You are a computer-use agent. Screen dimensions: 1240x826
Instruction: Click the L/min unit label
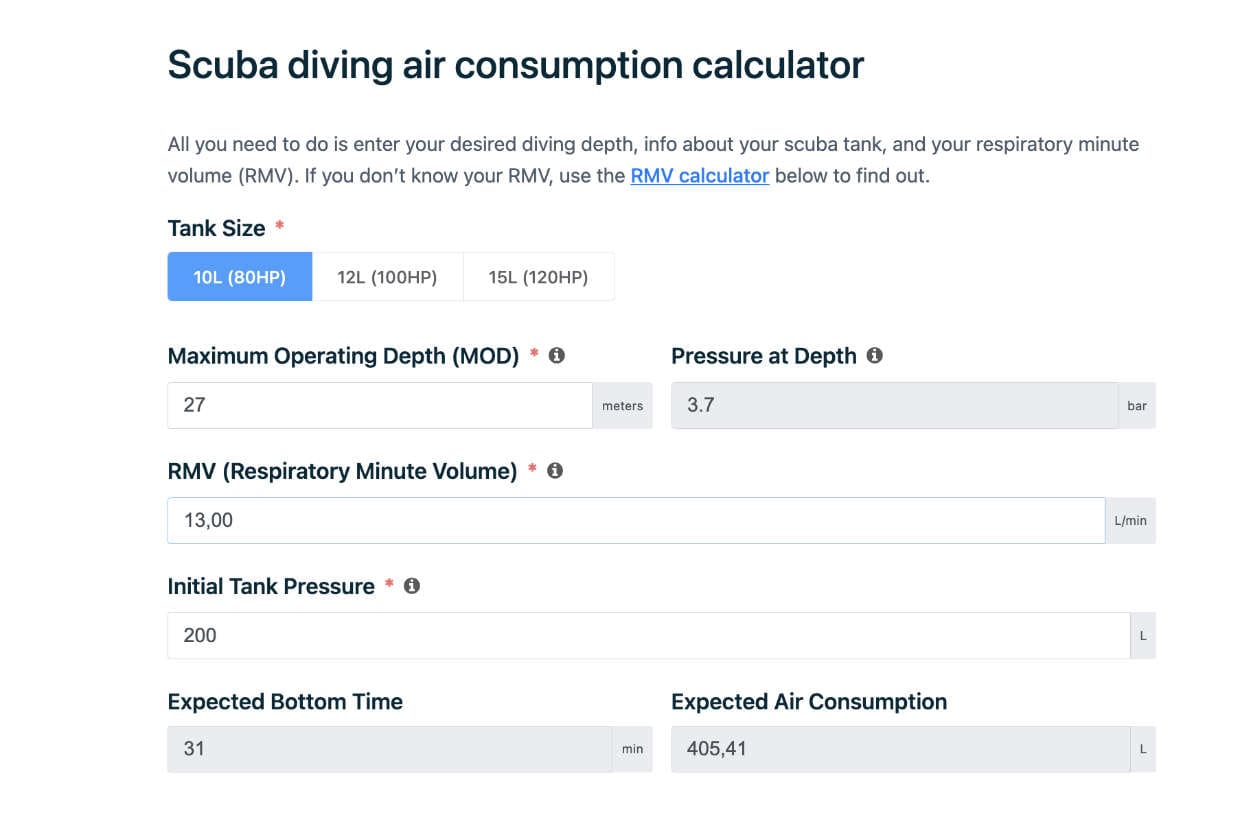pos(1129,520)
